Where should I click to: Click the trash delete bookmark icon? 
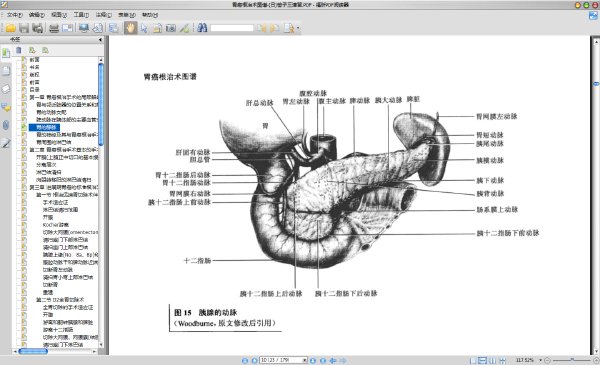coord(18,50)
